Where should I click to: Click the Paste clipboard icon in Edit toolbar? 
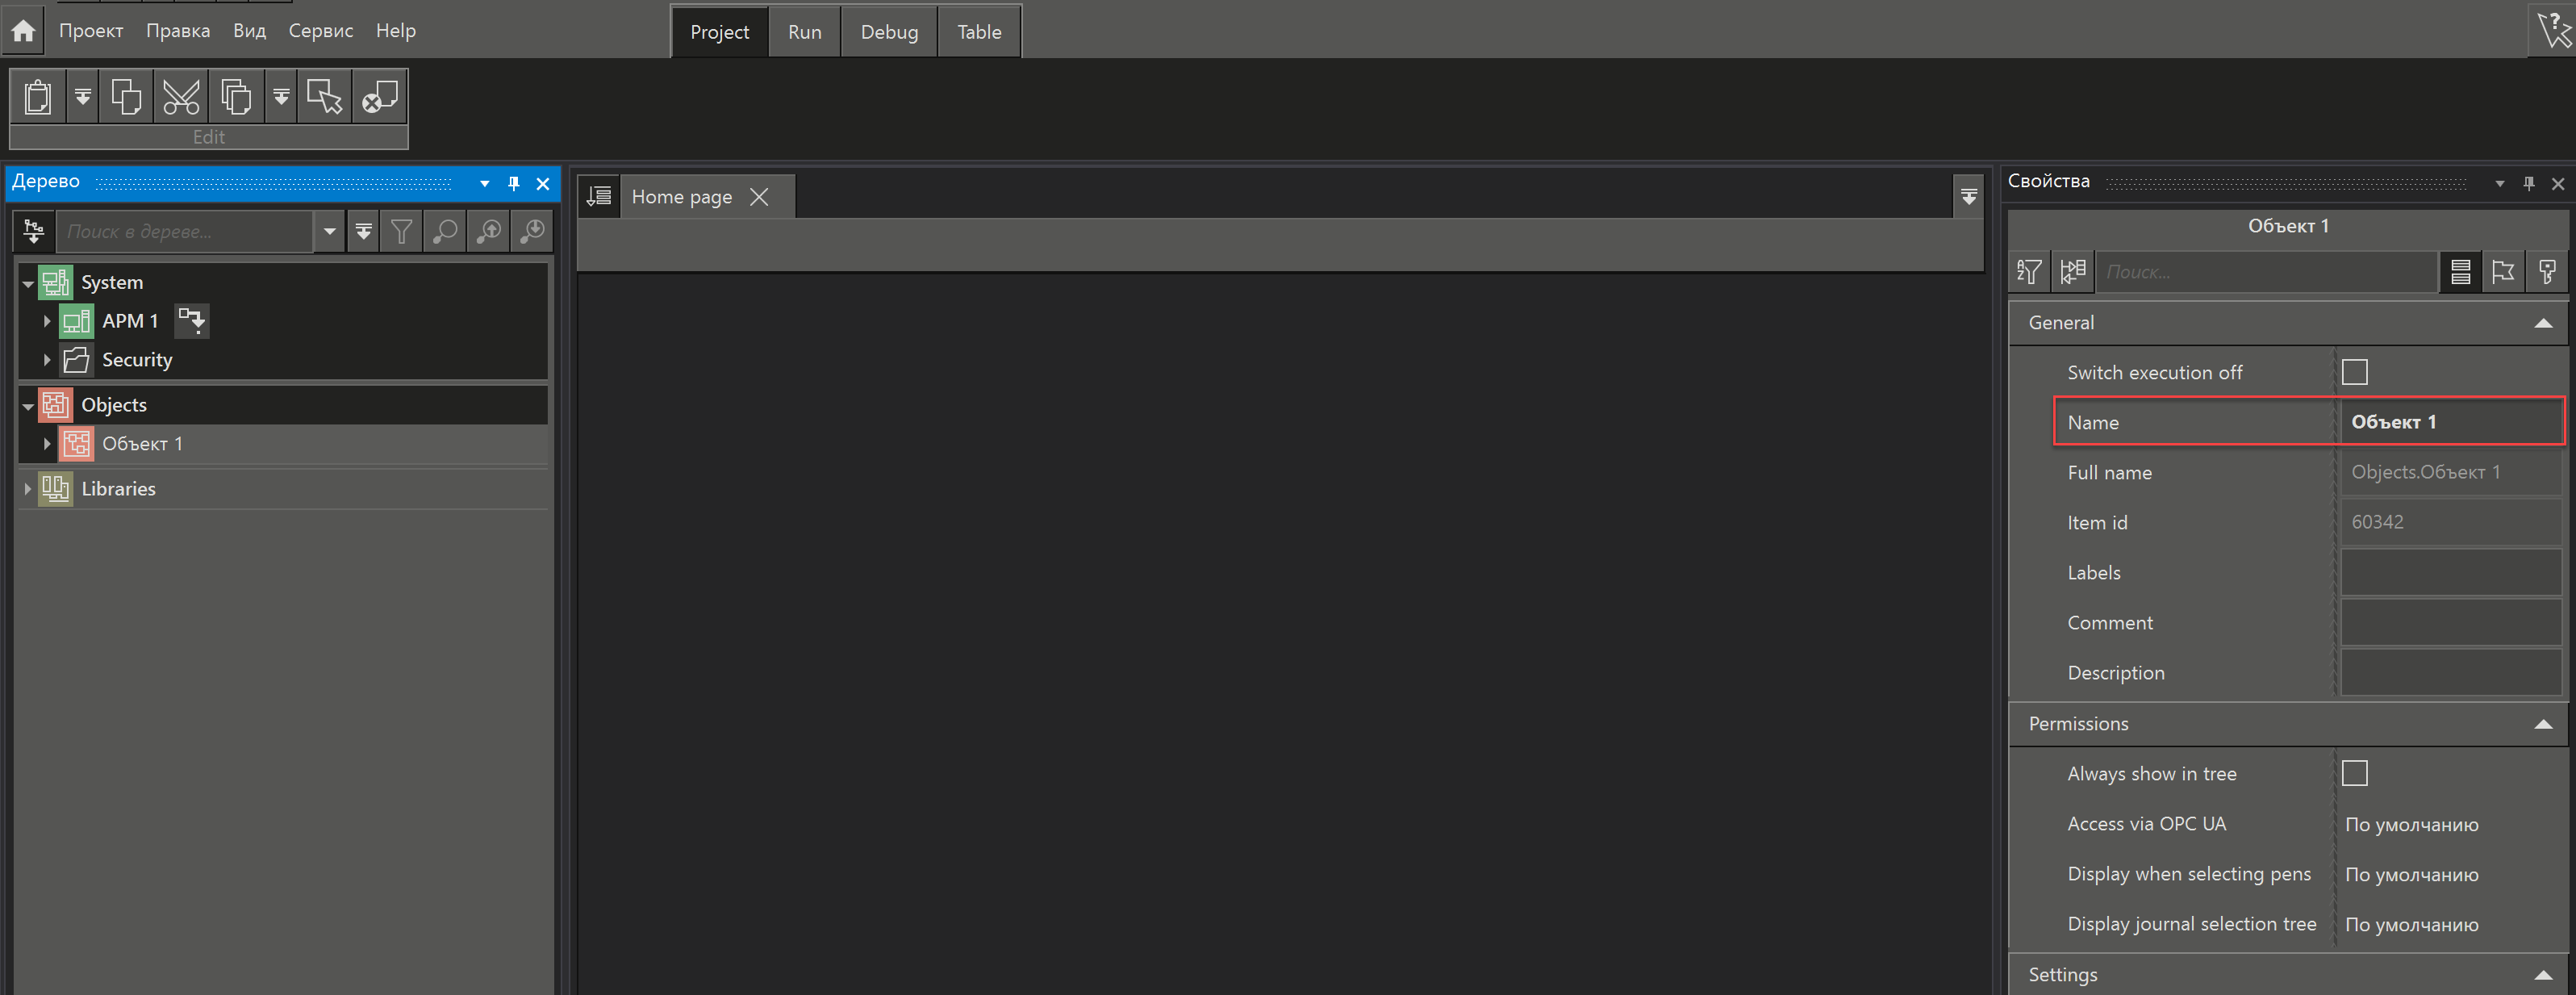(x=38, y=97)
